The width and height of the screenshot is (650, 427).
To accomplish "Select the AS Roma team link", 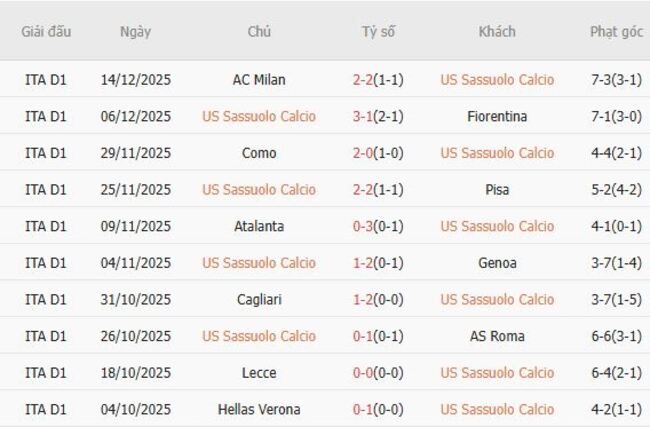I will (497, 336).
